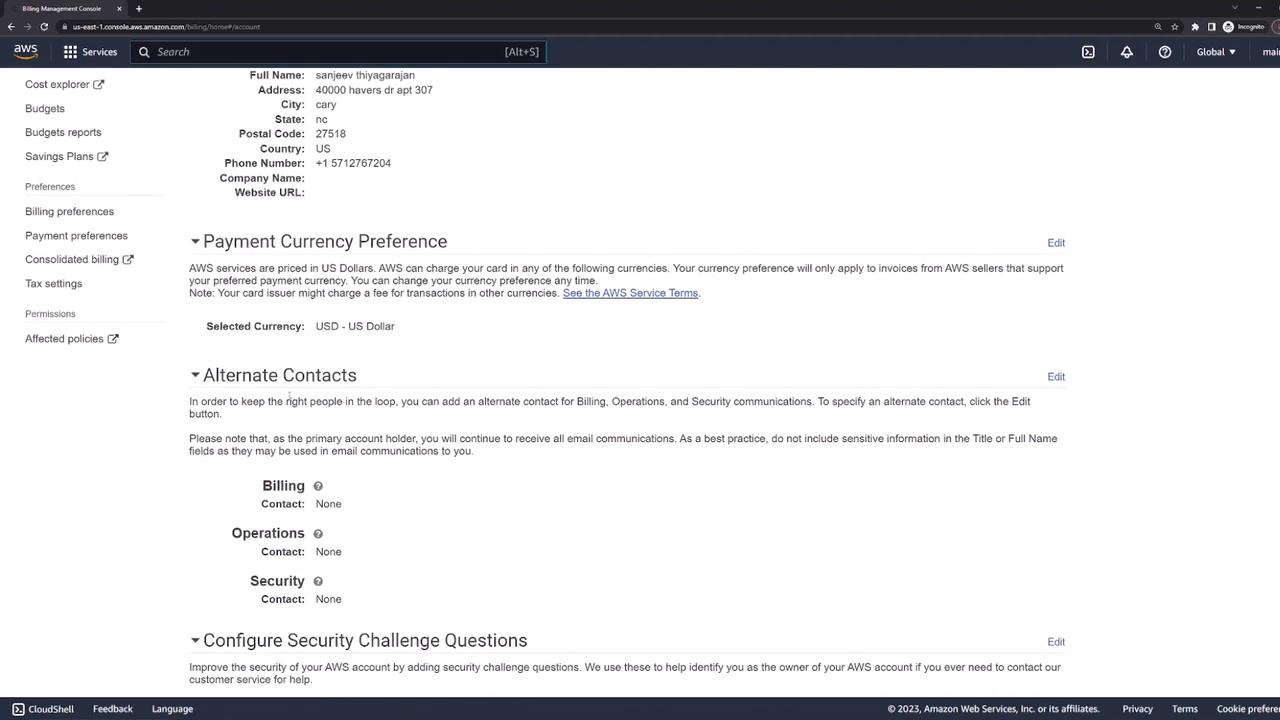The height and width of the screenshot is (720, 1280).
Task: Toggle the browser side panel icon
Action: click(1211, 27)
